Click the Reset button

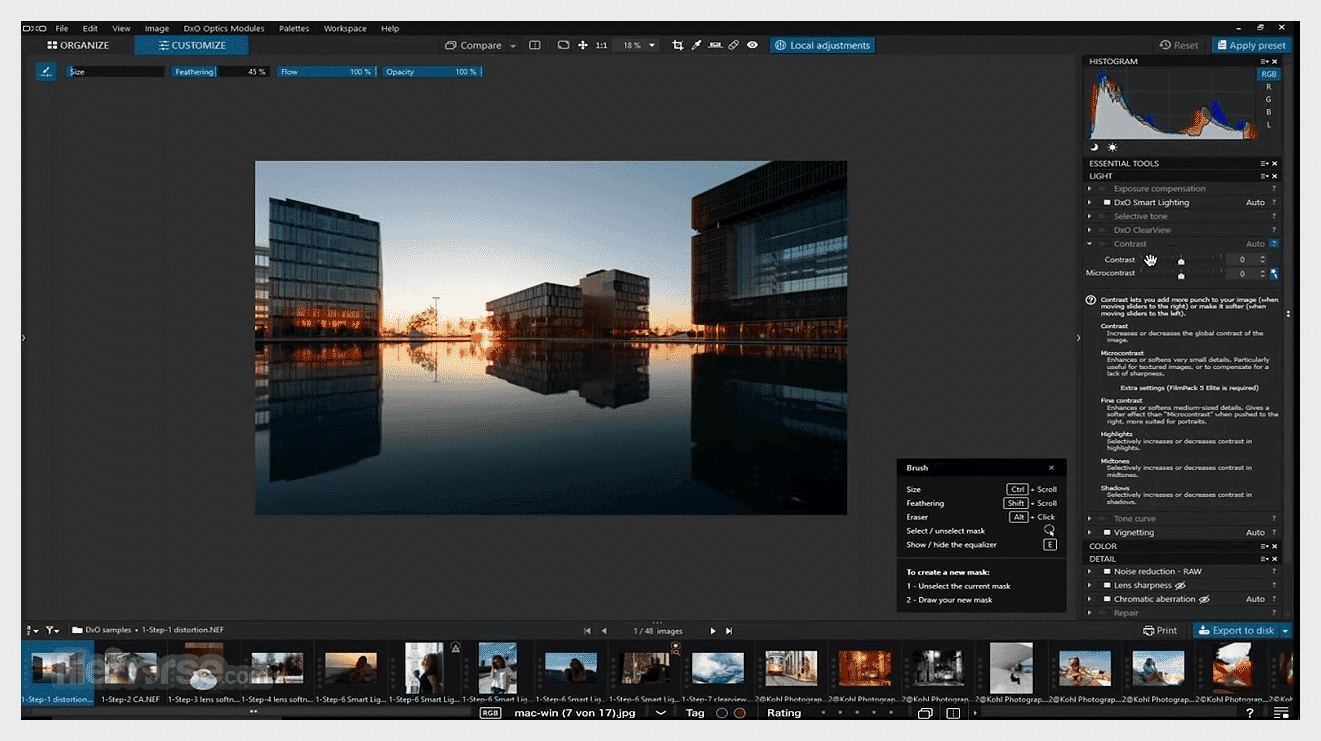coord(1179,45)
